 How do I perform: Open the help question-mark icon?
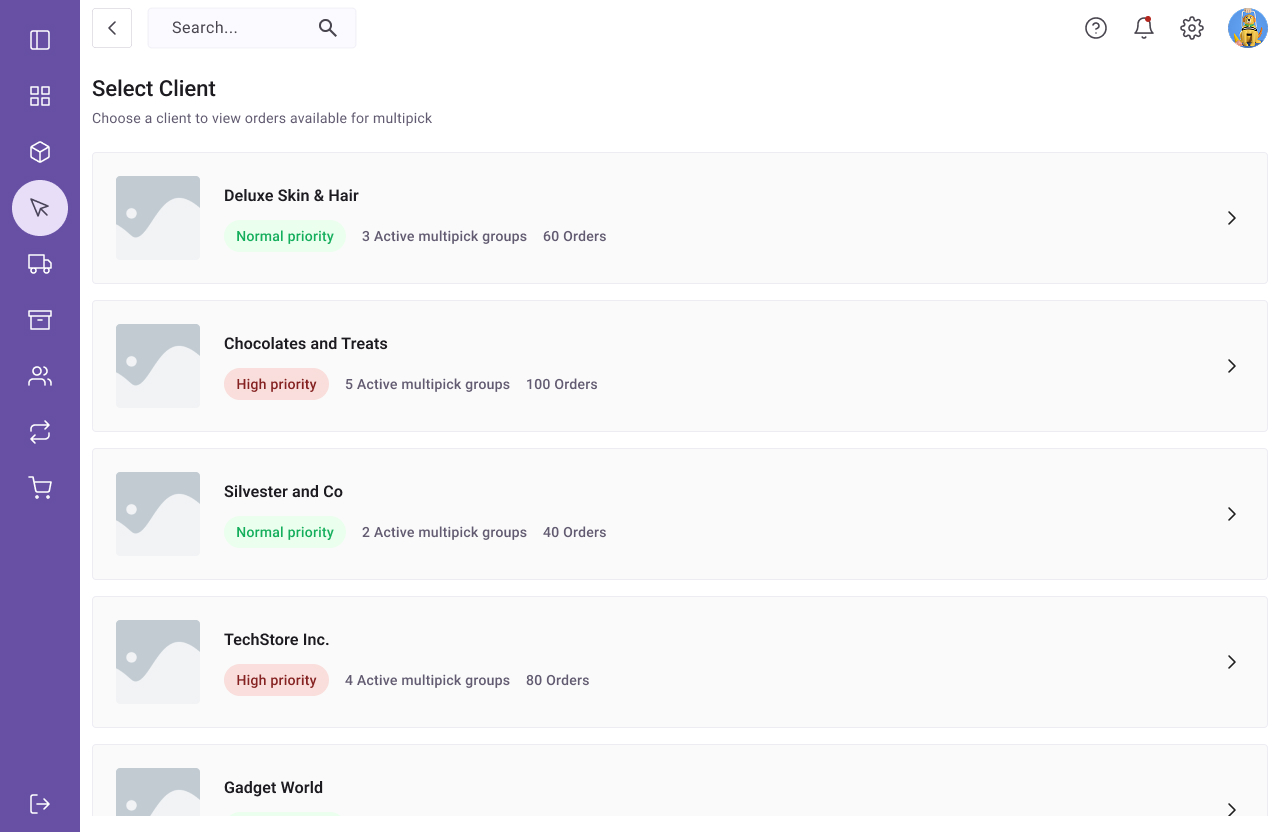coord(1096,28)
